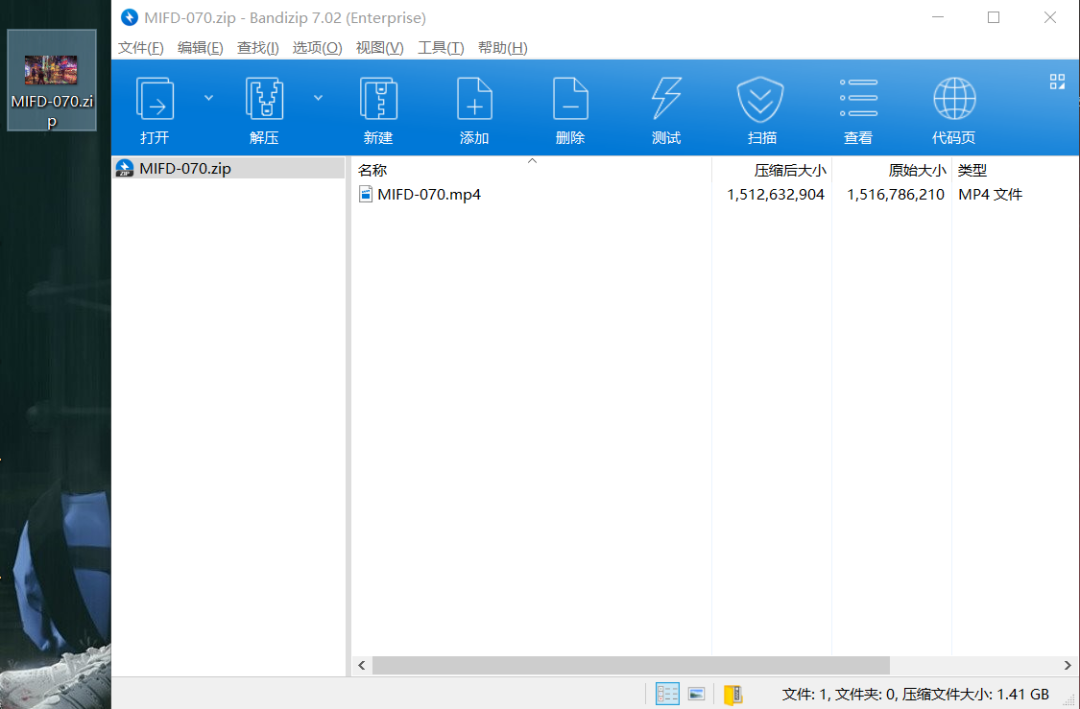Open the 视图(V) menu
1080x709 pixels.
pyautogui.click(x=380, y=48)
